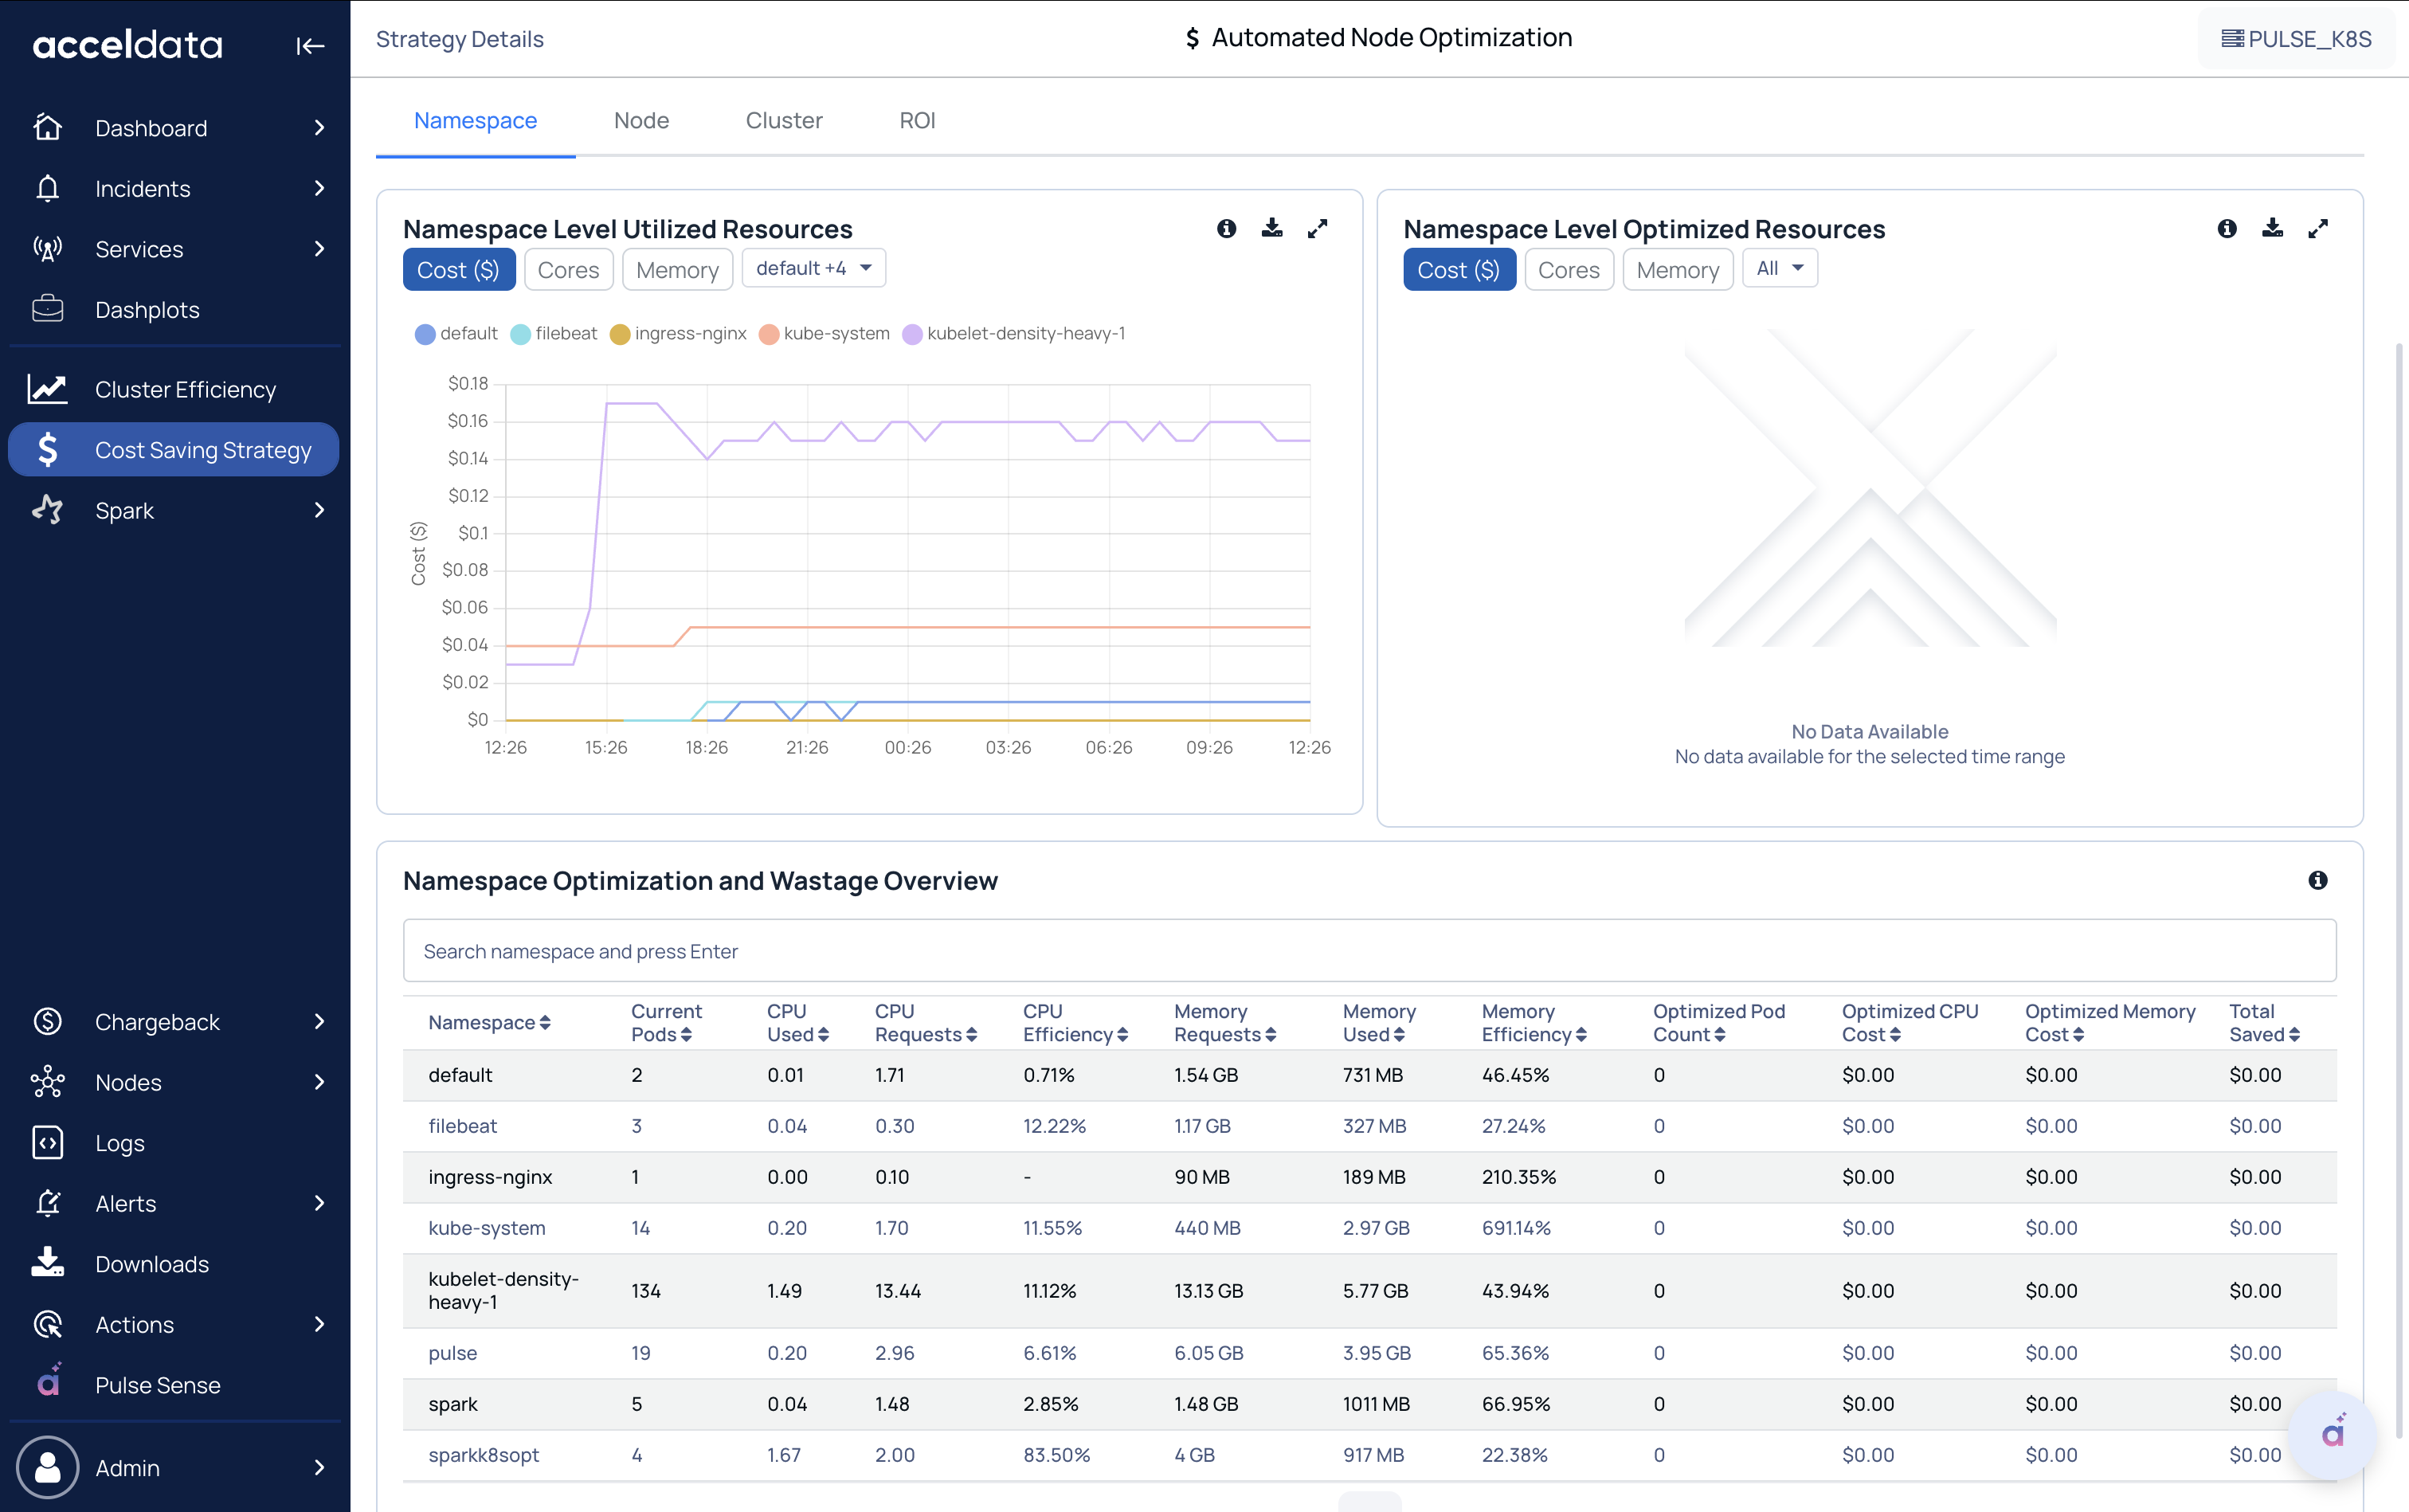Expand the Utilized Resources chart fullscreen
2409x1512 pixels.
(1318, 229)
